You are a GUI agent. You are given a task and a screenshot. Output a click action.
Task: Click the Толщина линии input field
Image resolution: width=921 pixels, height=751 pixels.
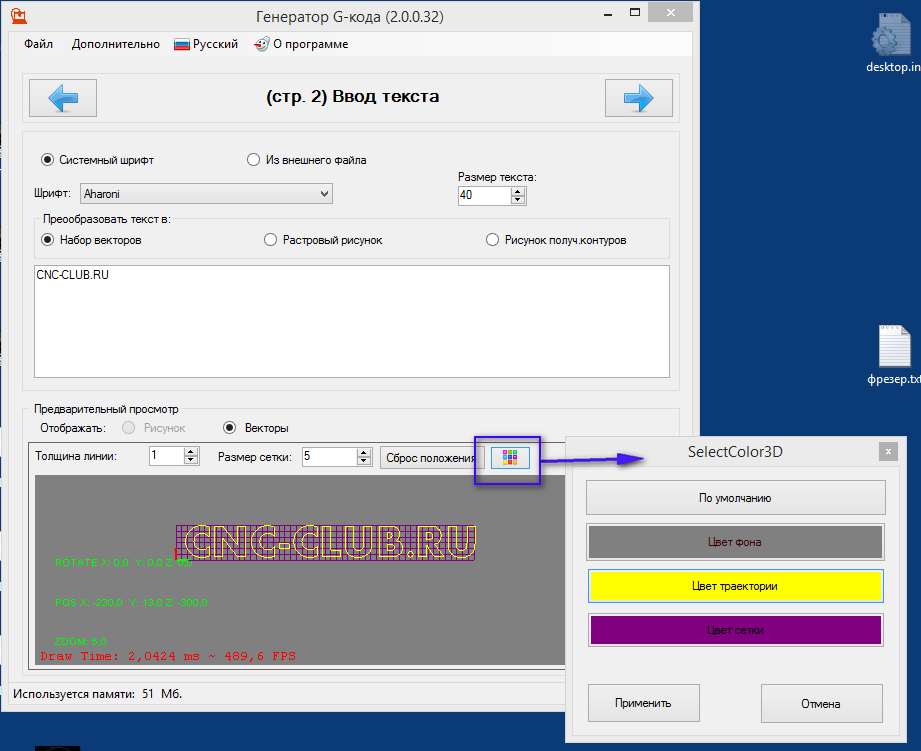pos(167,456)
